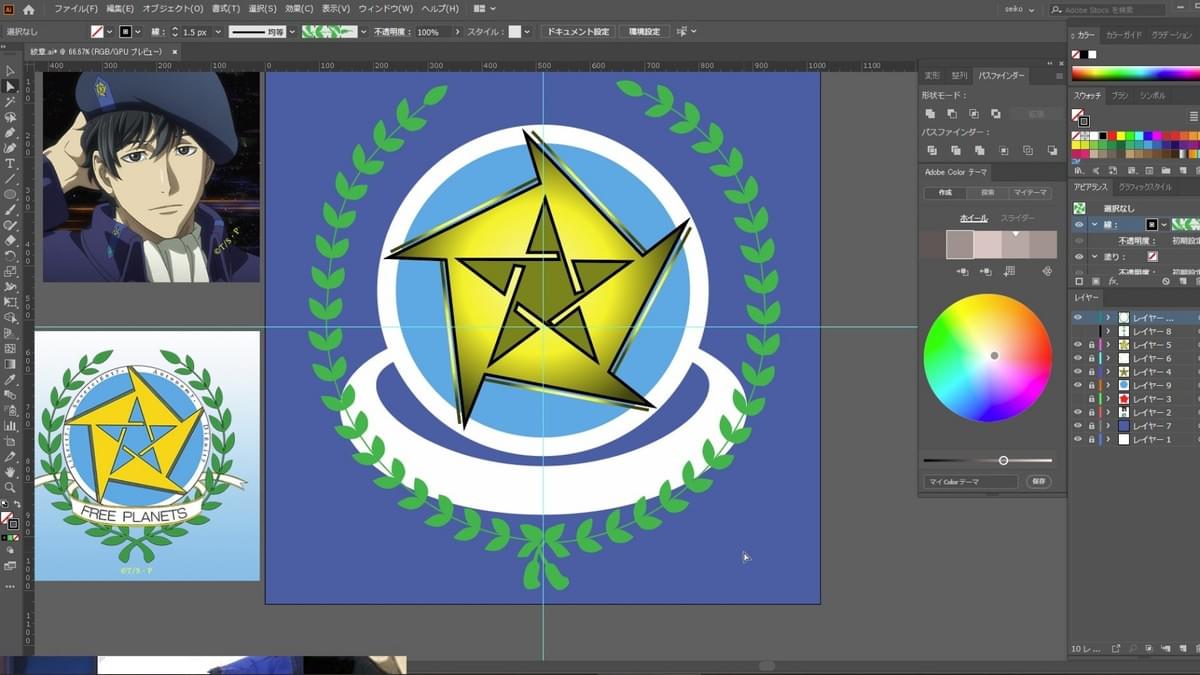1200x675 pixels.
Task: Click the マイColorテーマ name field
Action: coord(971,482)
